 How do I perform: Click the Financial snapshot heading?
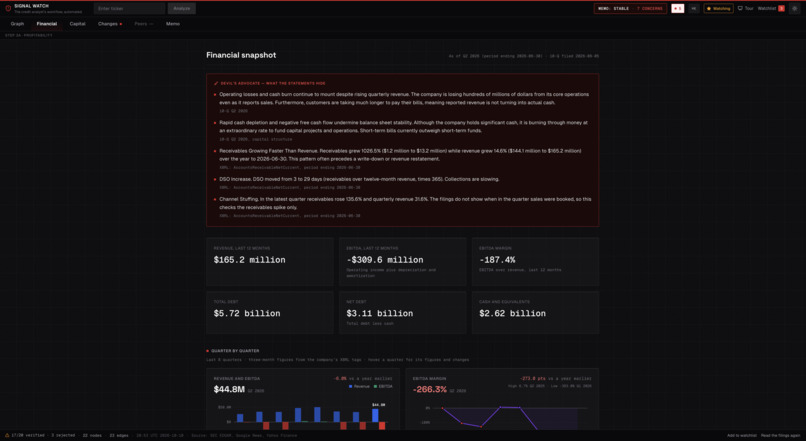[x=241, y=55]
